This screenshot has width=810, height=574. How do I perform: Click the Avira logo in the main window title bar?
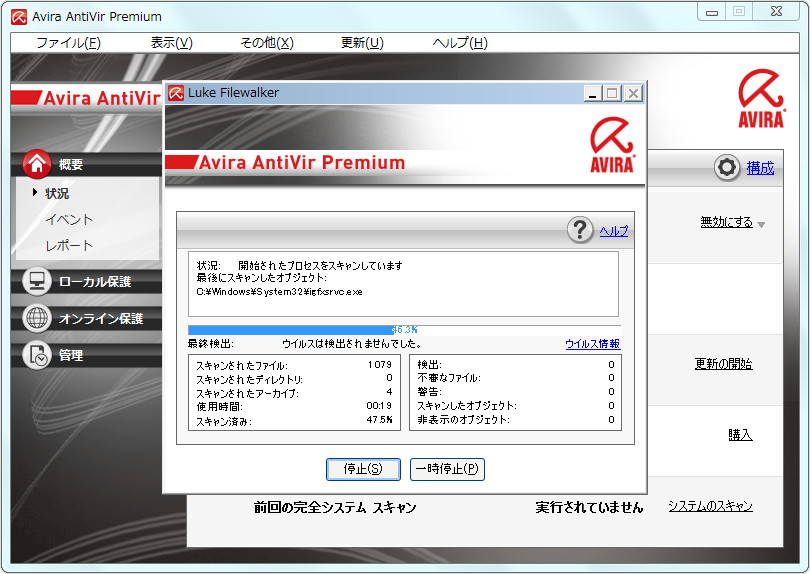click(19, 17)
